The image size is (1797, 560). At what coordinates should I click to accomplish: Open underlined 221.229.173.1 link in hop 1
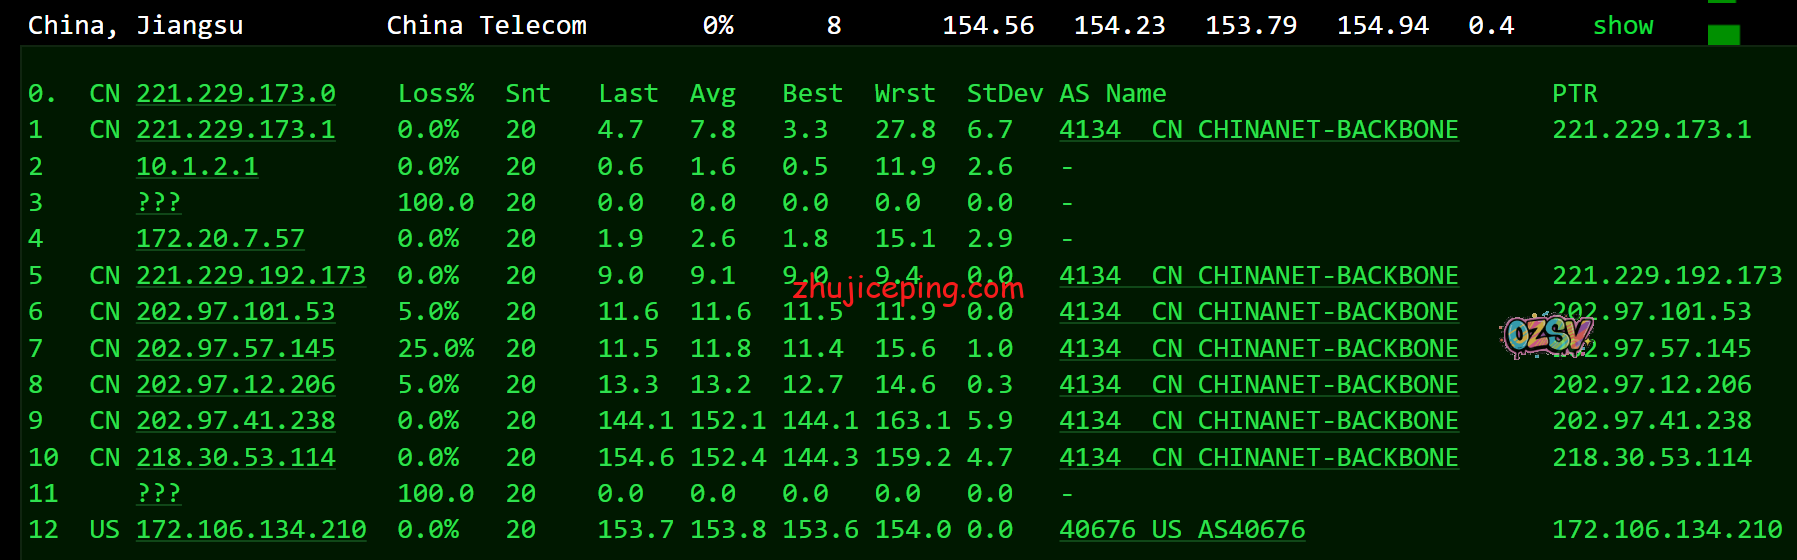(236, 130)
